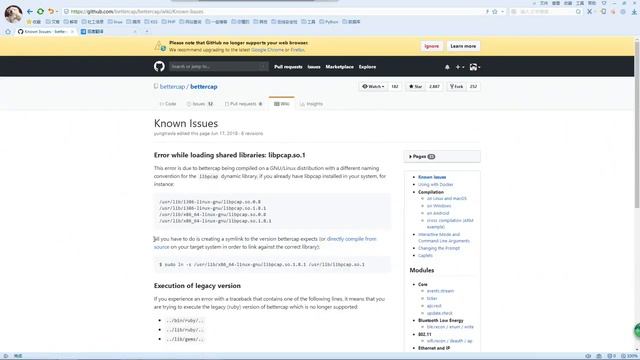Click the Python bookmark folder
The image size is (640, 360).
tap(329, 22)
